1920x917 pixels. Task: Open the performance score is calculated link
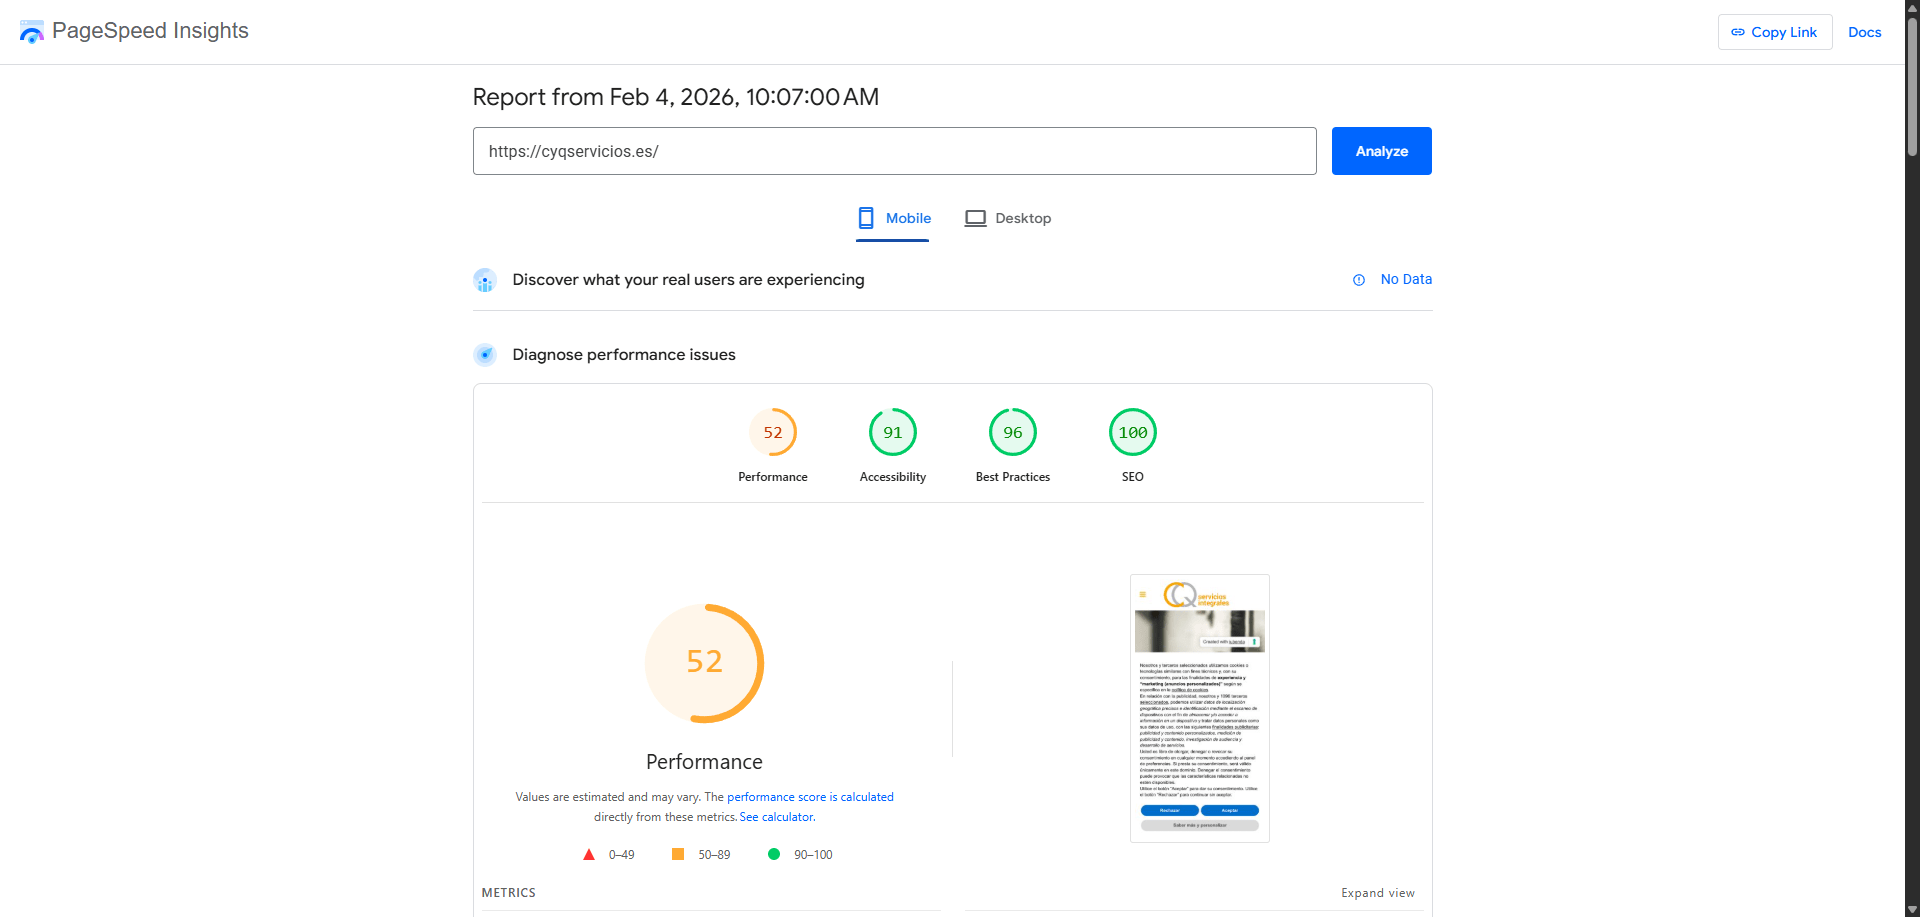[810, 797]
